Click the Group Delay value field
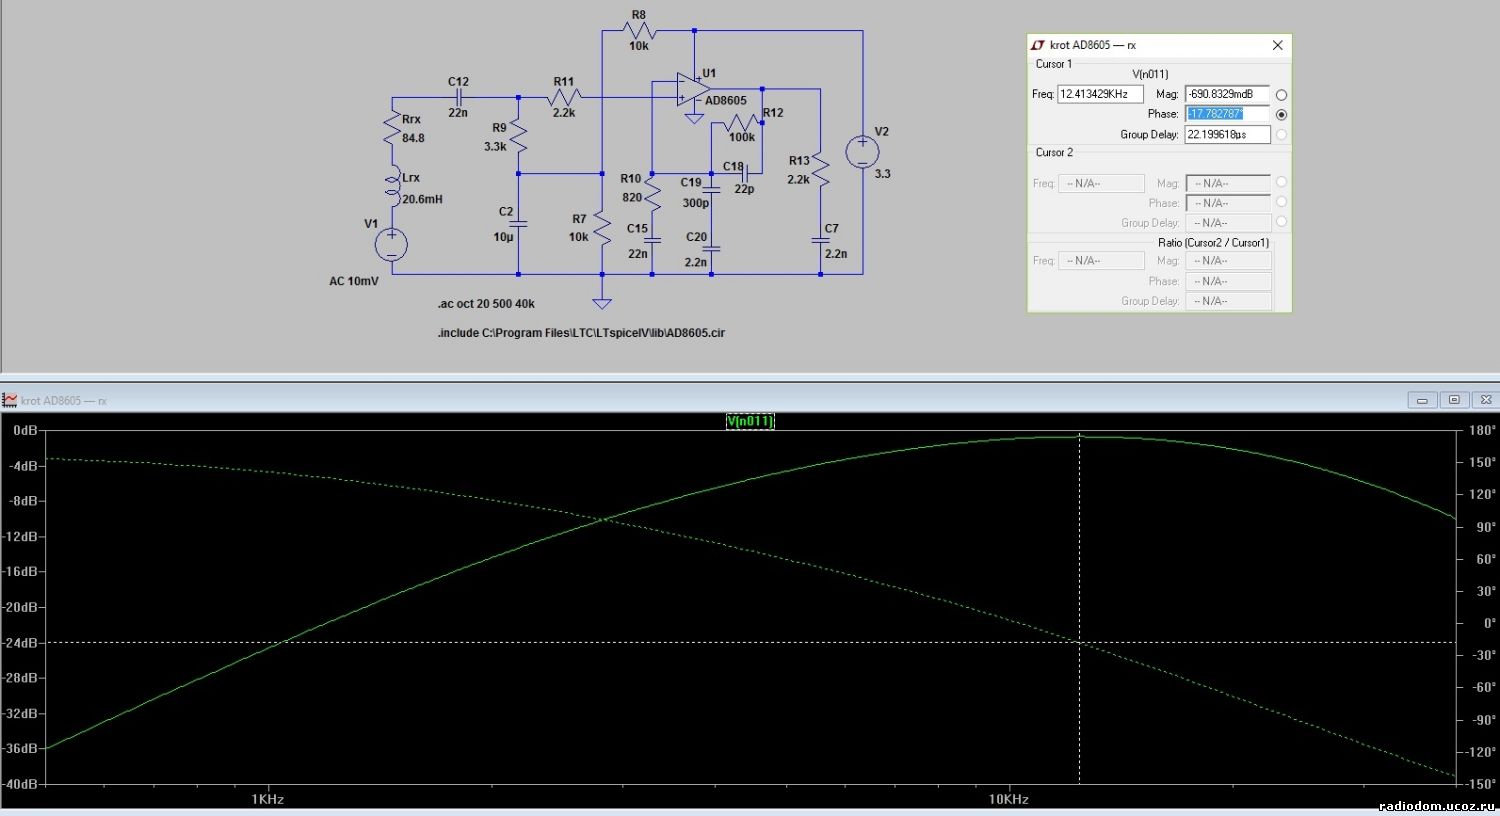Viewport: 1500px width, 816px height. [1227, 134]
